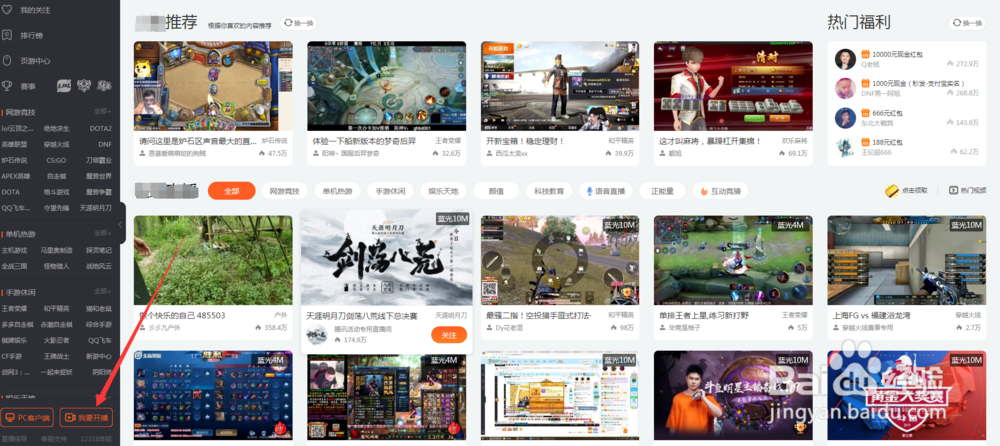
Task: Open the 客服支持 footer link
Action: pos(54,439)
